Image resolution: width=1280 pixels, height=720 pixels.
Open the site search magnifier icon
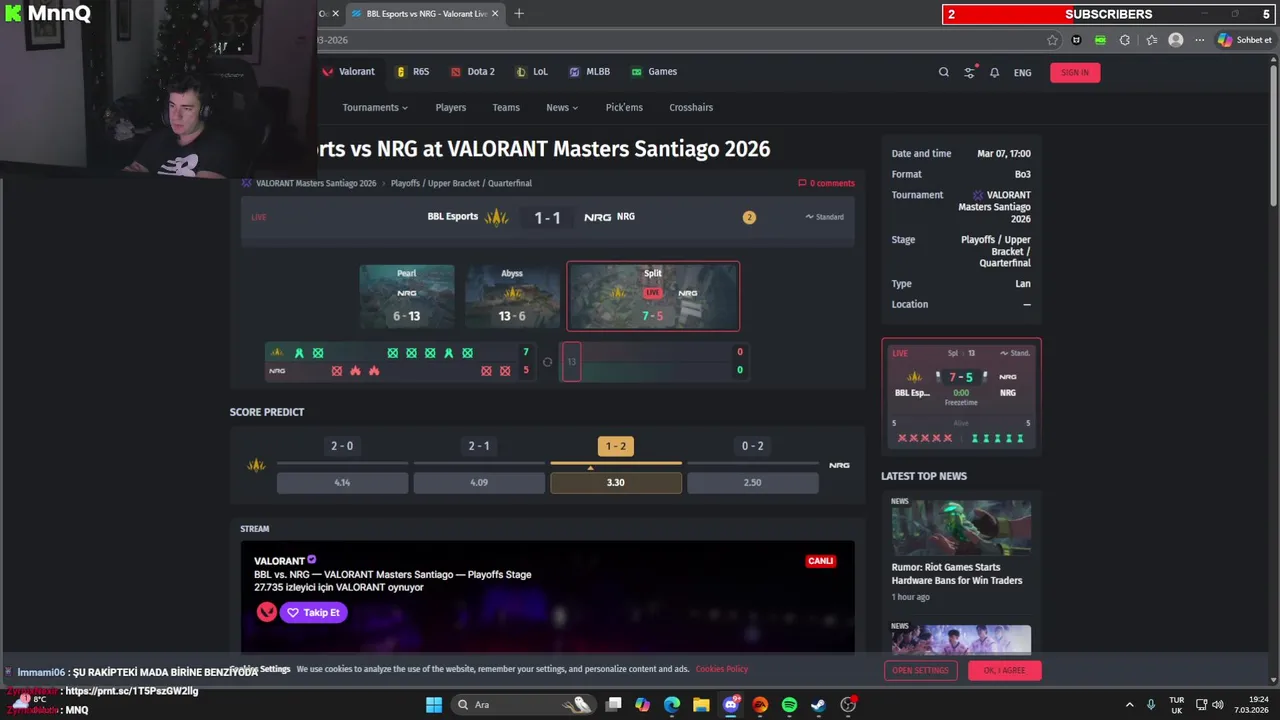pyautogui.click(x=943, y=72)
